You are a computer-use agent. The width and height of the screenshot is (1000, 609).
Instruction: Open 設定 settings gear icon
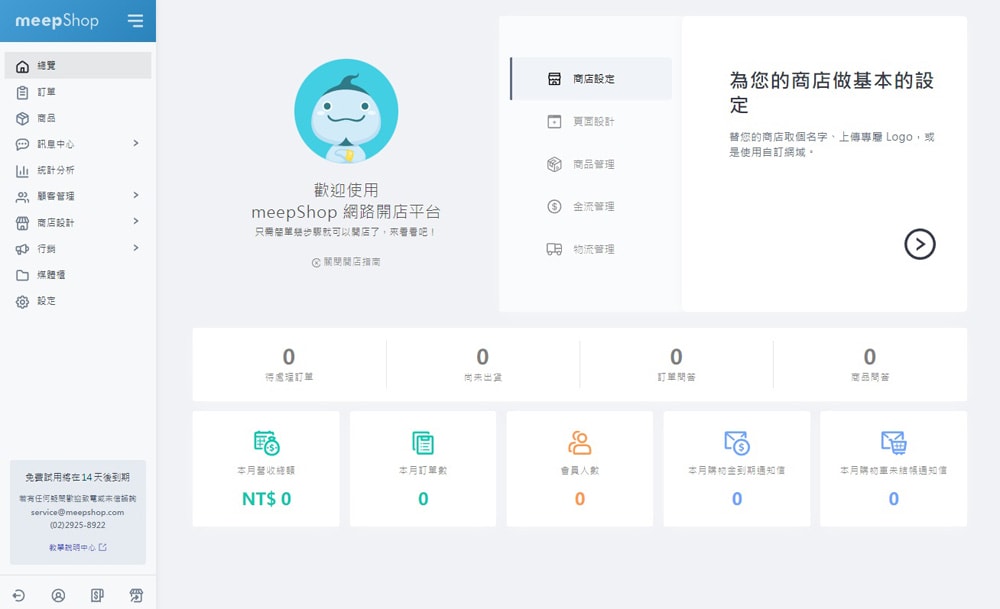pos(22,302)
